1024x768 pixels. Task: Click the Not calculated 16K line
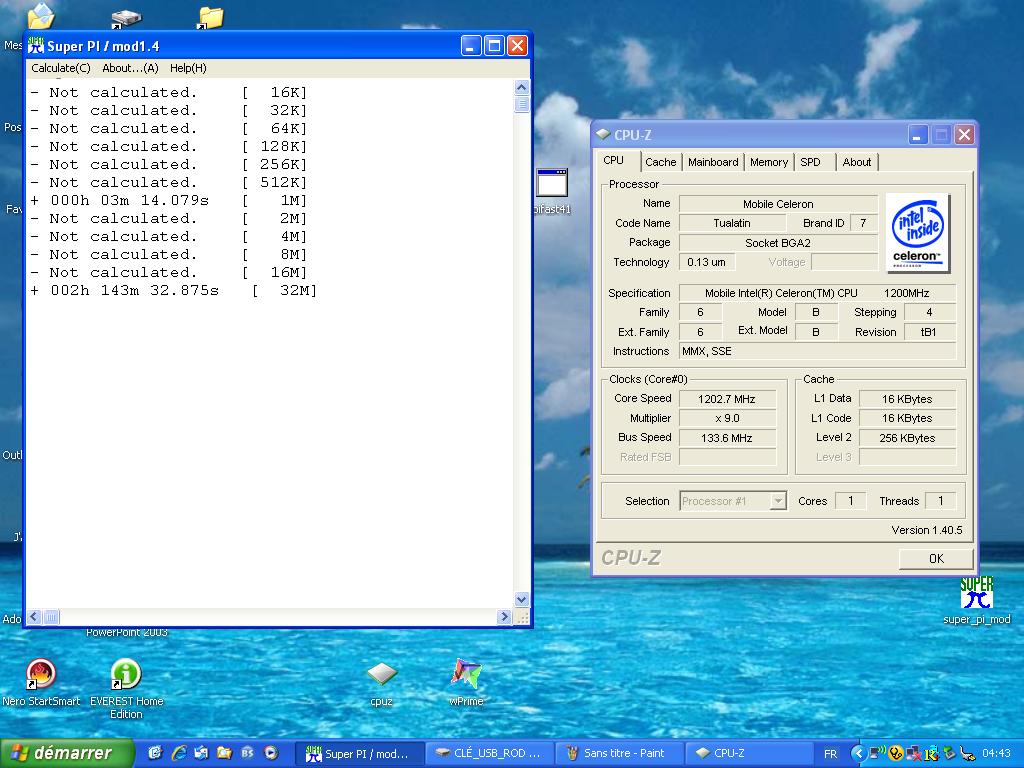click(168, 93)
